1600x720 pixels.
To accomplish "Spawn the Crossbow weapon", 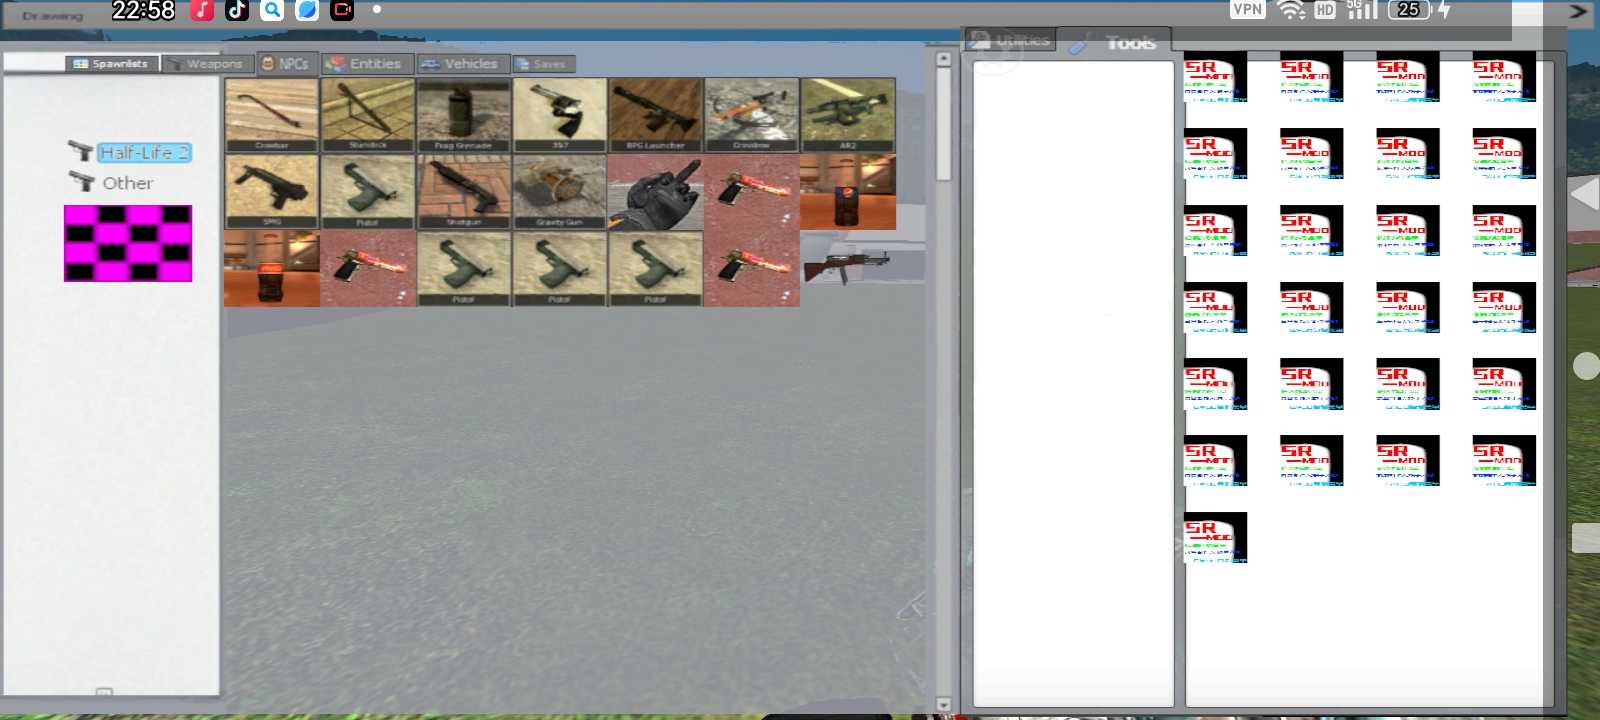I will (752, 115).
